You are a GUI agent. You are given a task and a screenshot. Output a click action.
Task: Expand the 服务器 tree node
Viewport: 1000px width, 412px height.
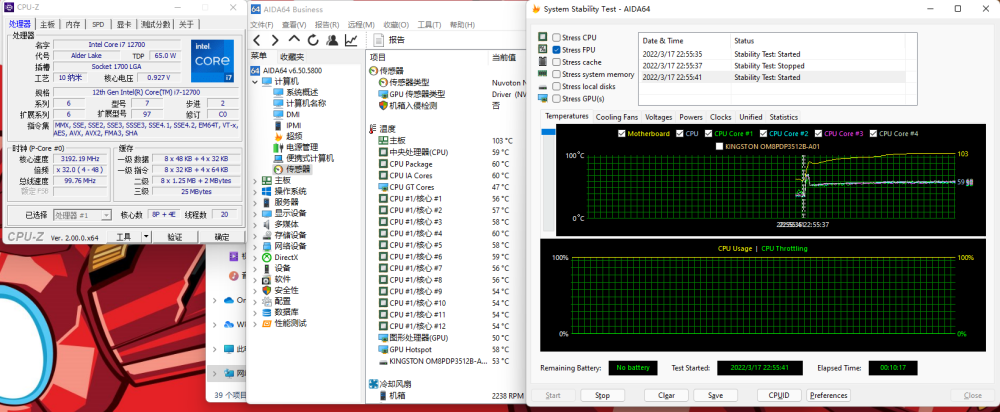click(x=256, y=202)
